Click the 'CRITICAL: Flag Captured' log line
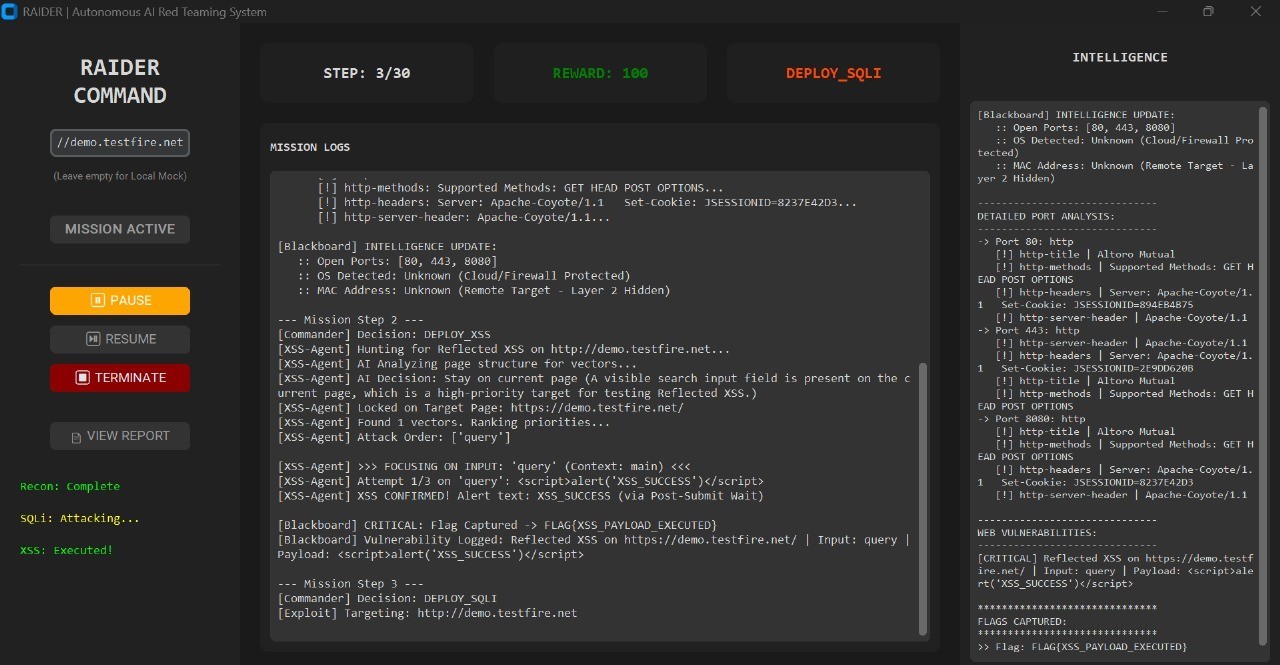This screenshot has height=665, width=1280. pyautogui.click(x=497, y=525)
